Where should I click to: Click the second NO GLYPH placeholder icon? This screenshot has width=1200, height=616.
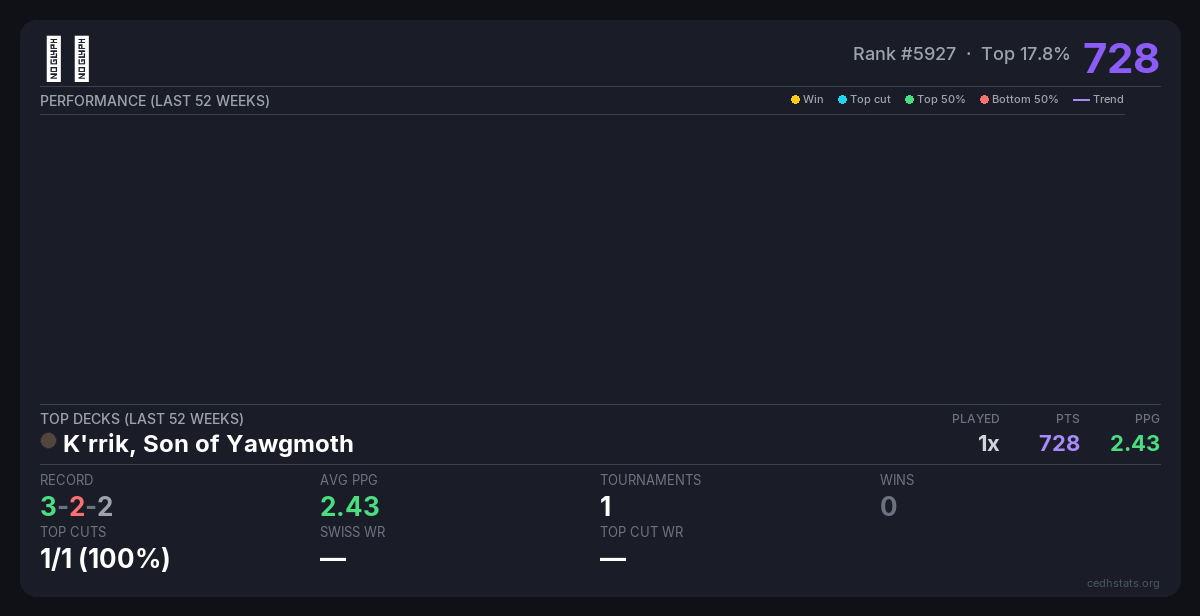pyautogui.click(x=82, y=59)
